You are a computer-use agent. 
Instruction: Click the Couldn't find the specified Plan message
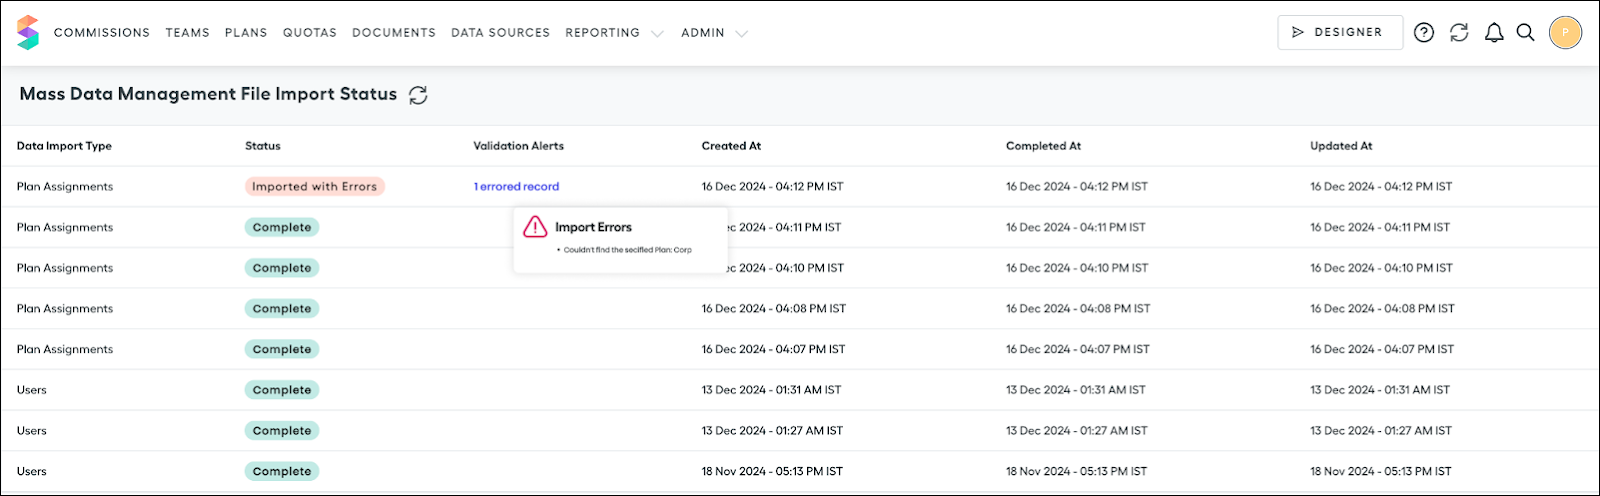click(627, 250)
